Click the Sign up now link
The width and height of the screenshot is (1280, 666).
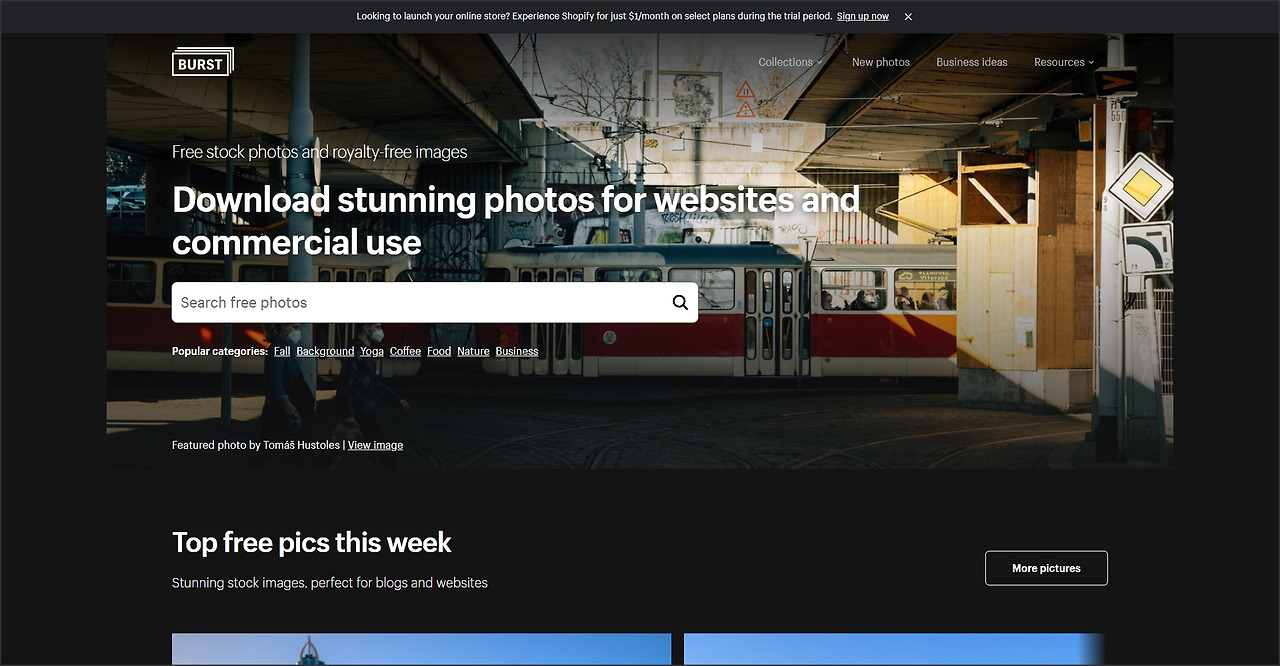pos(863,16)
